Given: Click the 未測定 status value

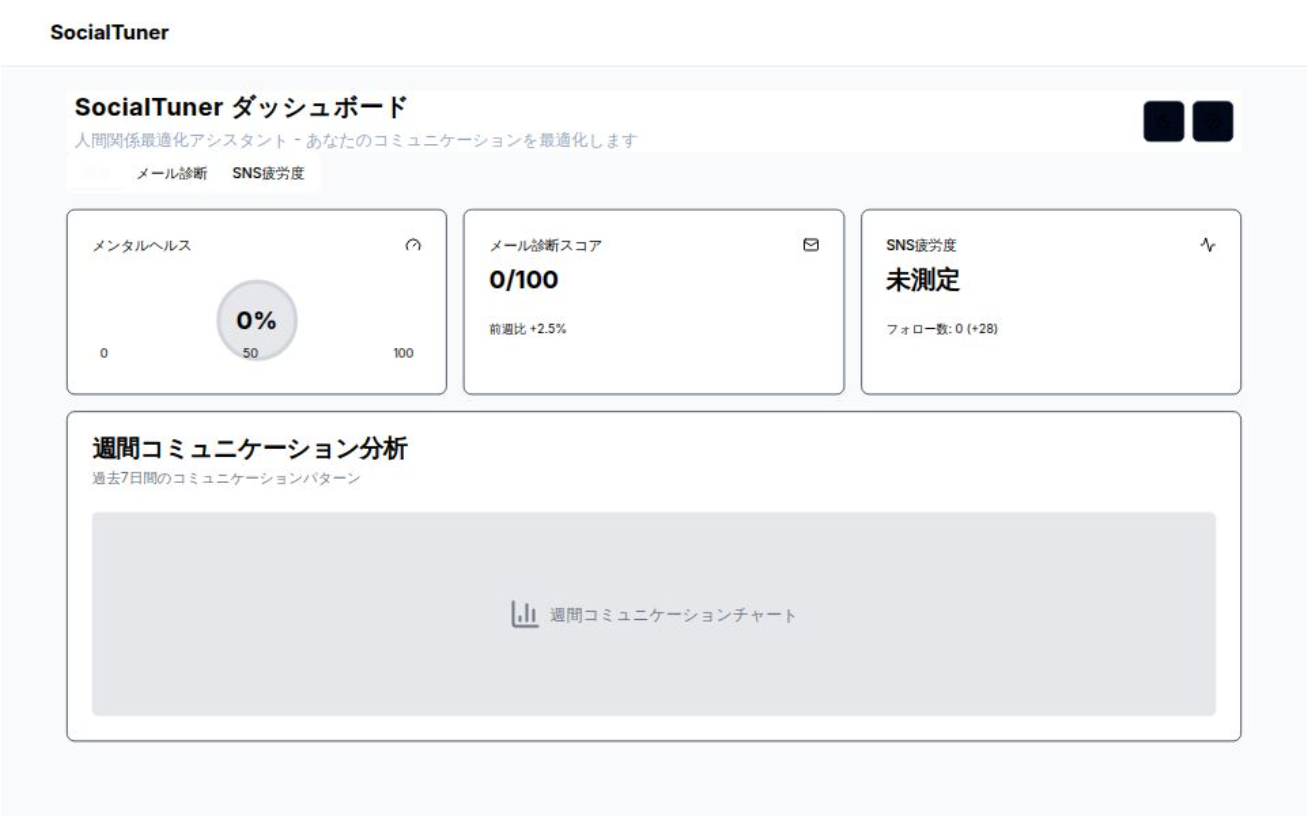Looking at the screenshot, I should pyautogui.click(x=923, y=280).
